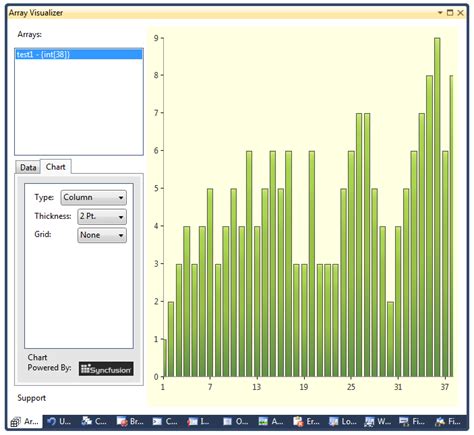The image size is (474, 435).
Task: Click the x-axis label 19
Action: 304,387
